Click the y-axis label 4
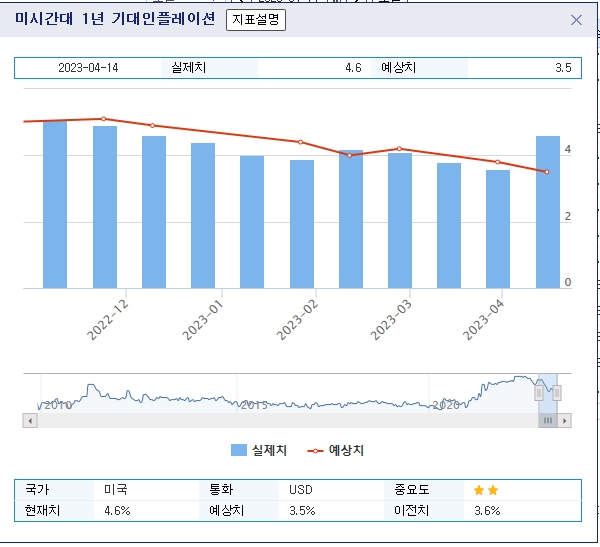600x547 pixels. click(x=567, y=149)
